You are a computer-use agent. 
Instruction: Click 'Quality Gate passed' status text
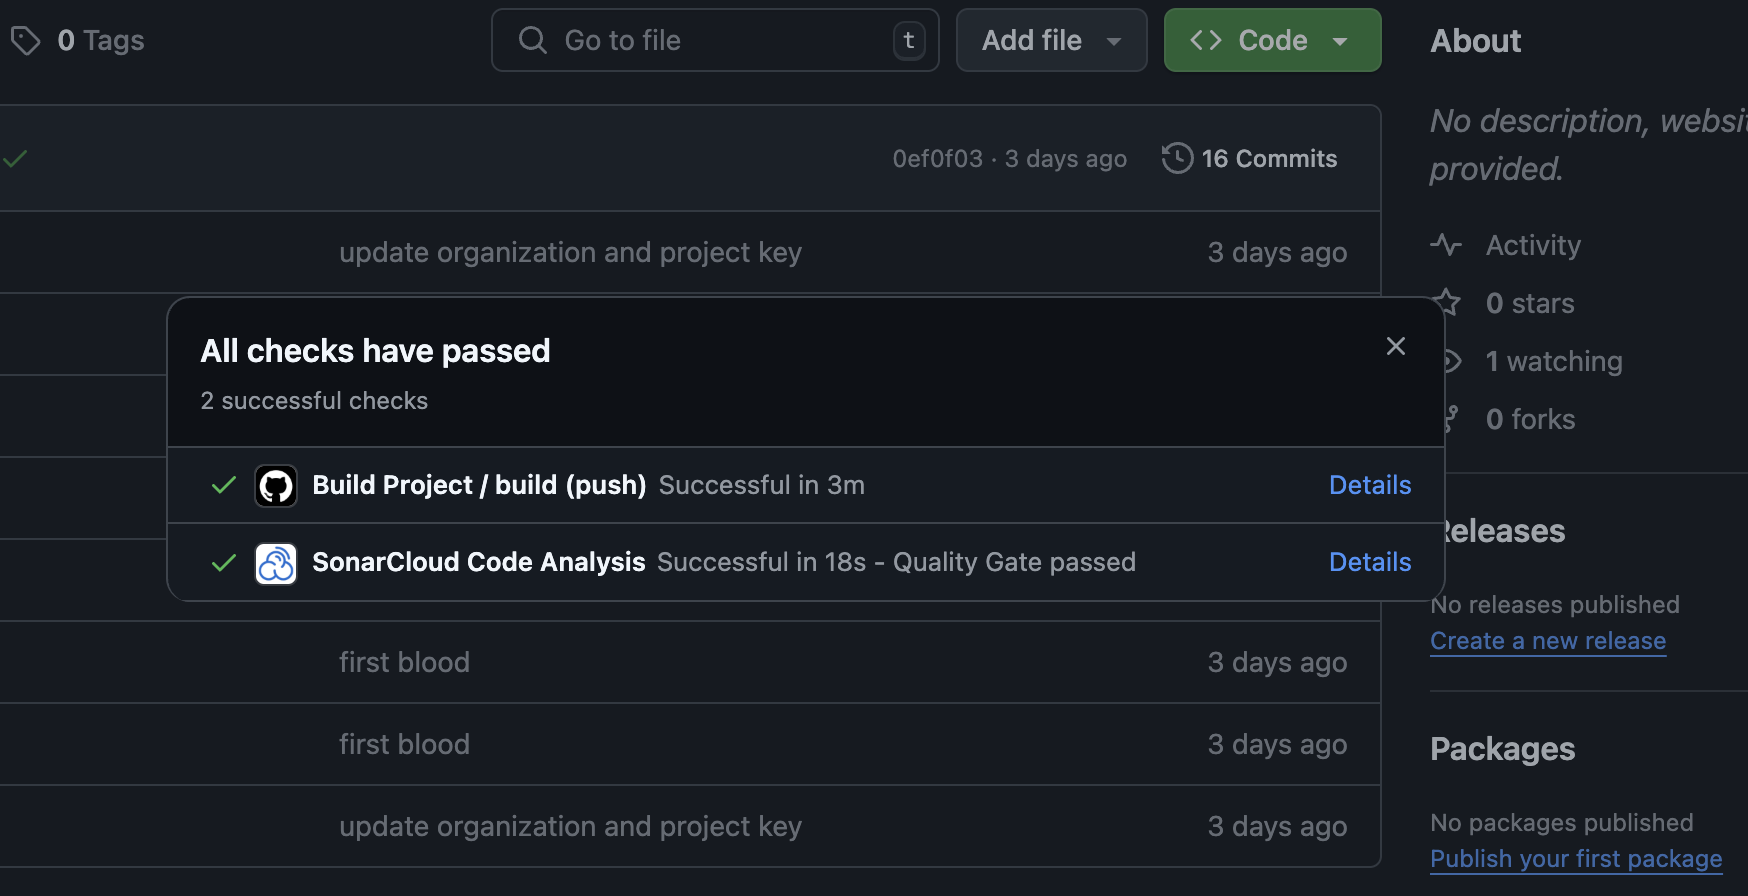click(x=1014, y=562)
